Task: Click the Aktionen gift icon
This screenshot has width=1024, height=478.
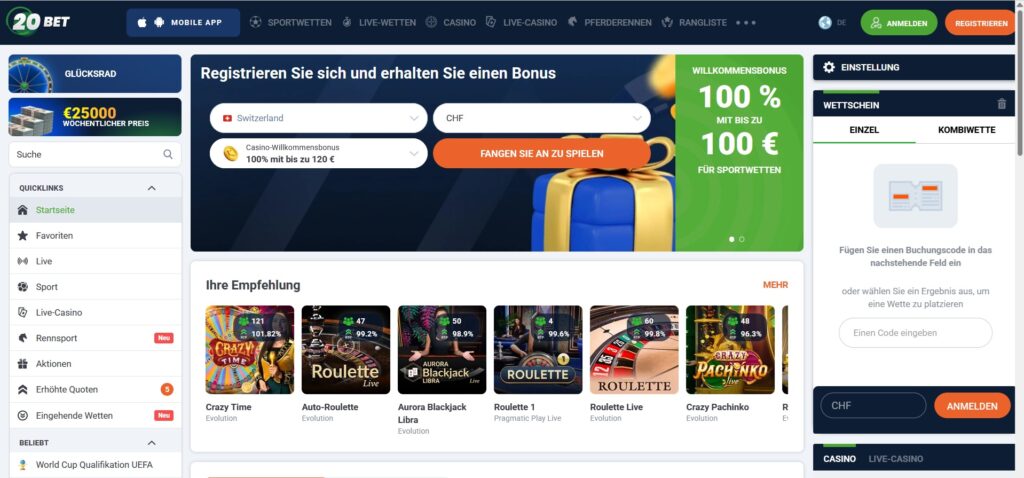Action: pyautogui.click(x=23, y=364)
